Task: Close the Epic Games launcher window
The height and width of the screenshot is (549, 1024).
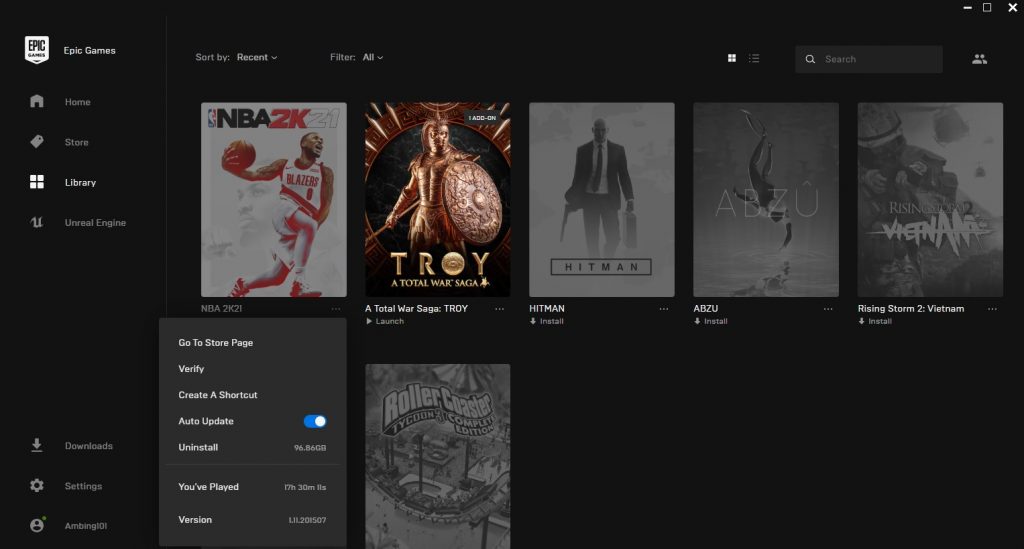Action: [x=1012, y=7]
